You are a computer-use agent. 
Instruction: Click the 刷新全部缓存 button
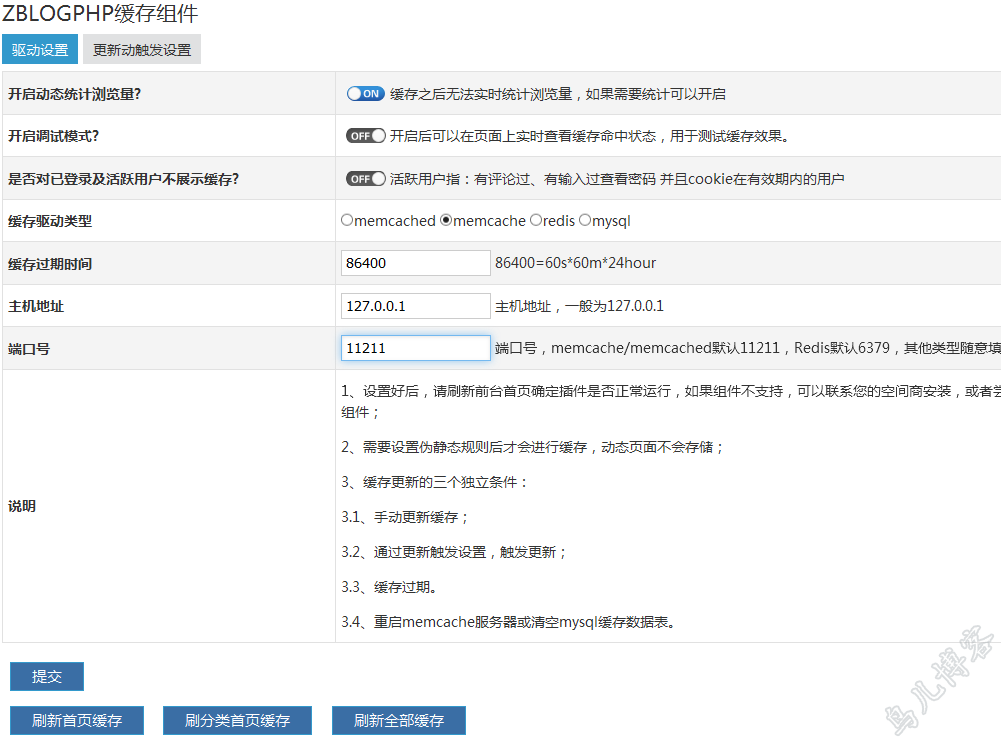tap(399, 720)
